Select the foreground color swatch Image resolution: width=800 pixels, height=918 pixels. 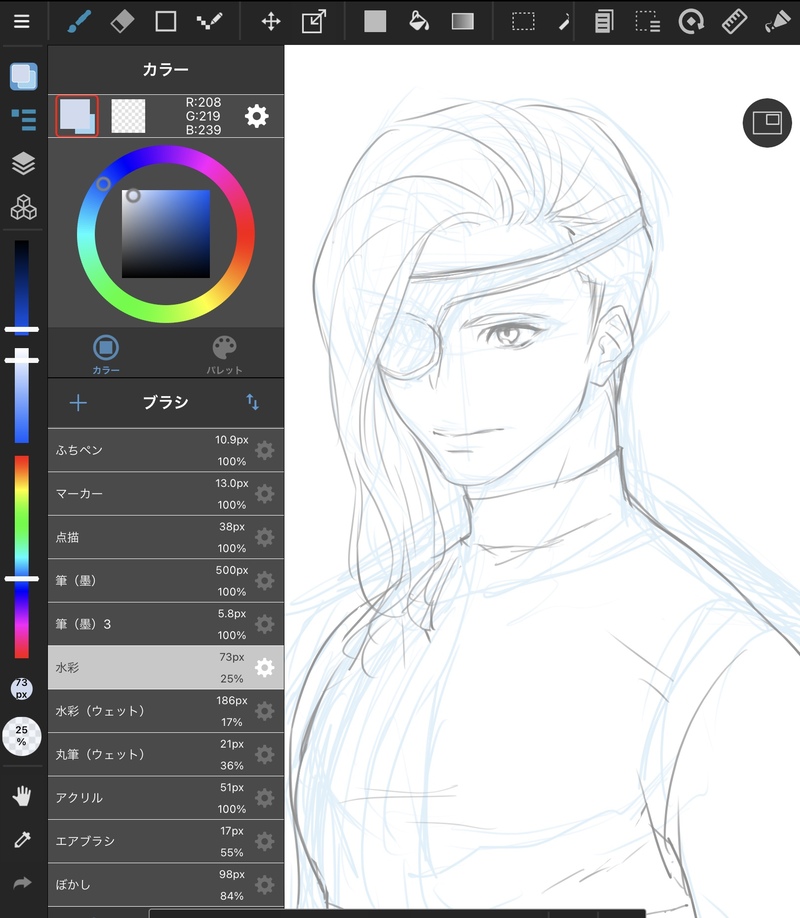77,116
